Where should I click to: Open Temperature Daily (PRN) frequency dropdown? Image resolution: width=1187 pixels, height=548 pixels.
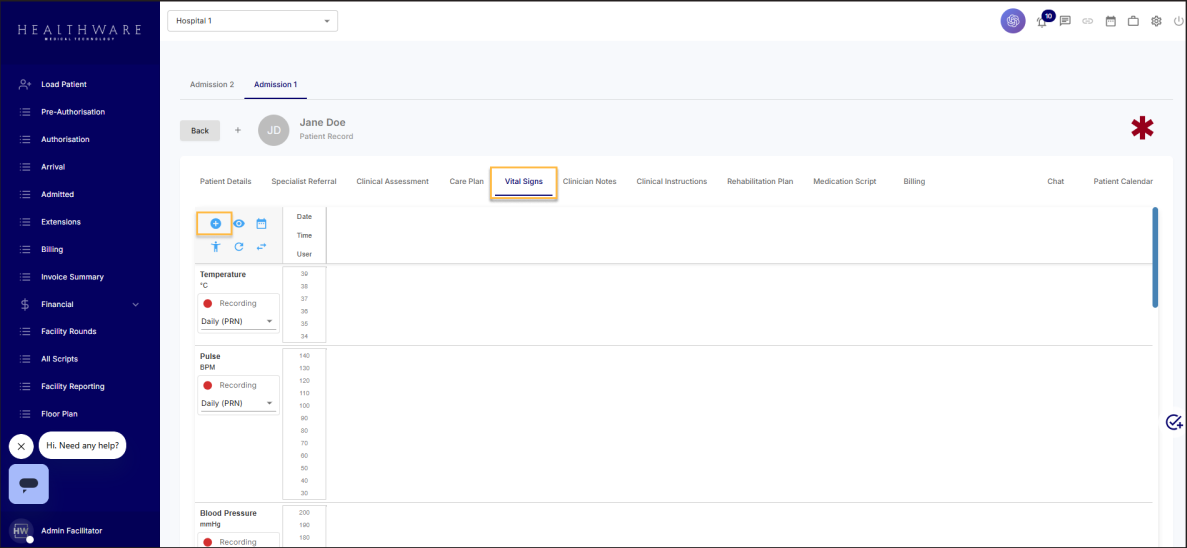pyautogui.click(x=238, y=322)
